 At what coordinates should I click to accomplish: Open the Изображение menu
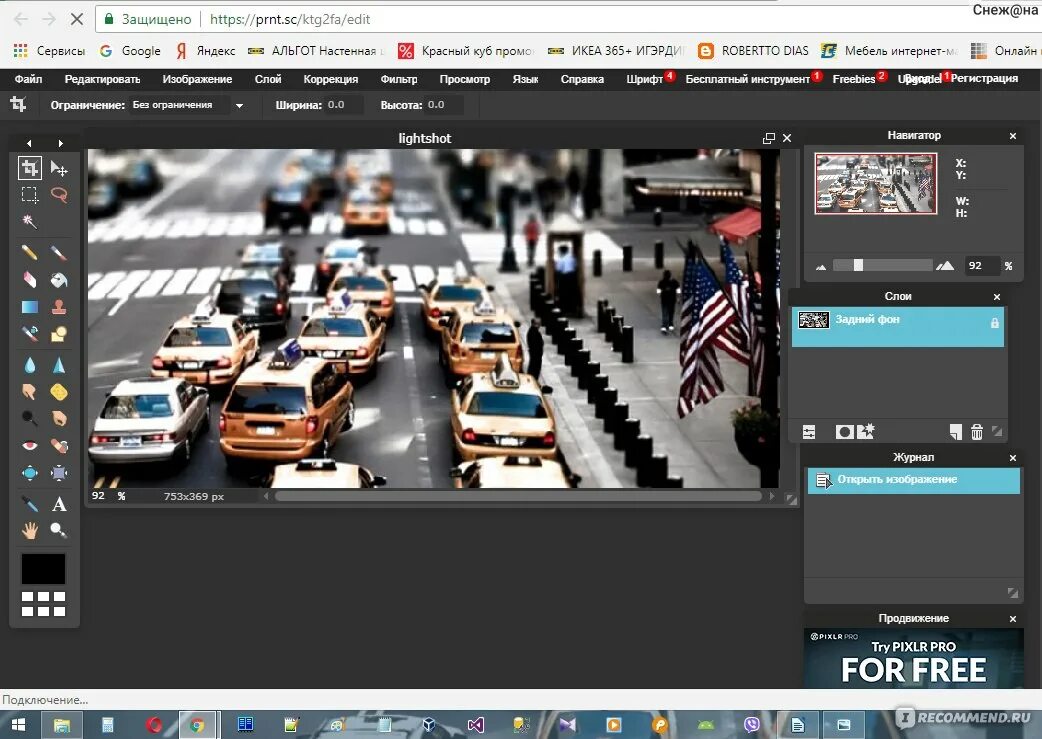197,79
